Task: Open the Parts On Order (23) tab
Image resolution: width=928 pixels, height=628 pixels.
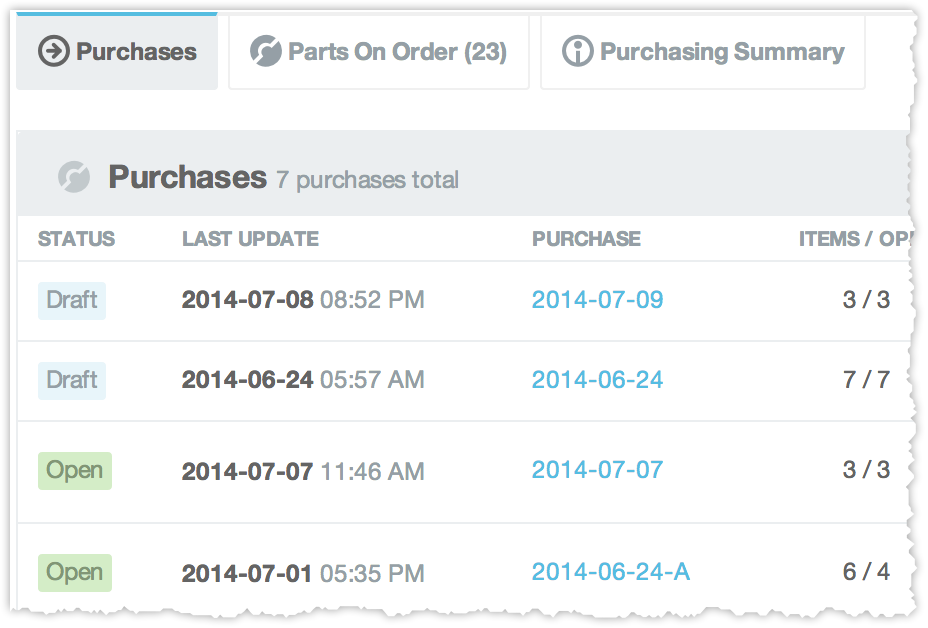Action: 379,51
